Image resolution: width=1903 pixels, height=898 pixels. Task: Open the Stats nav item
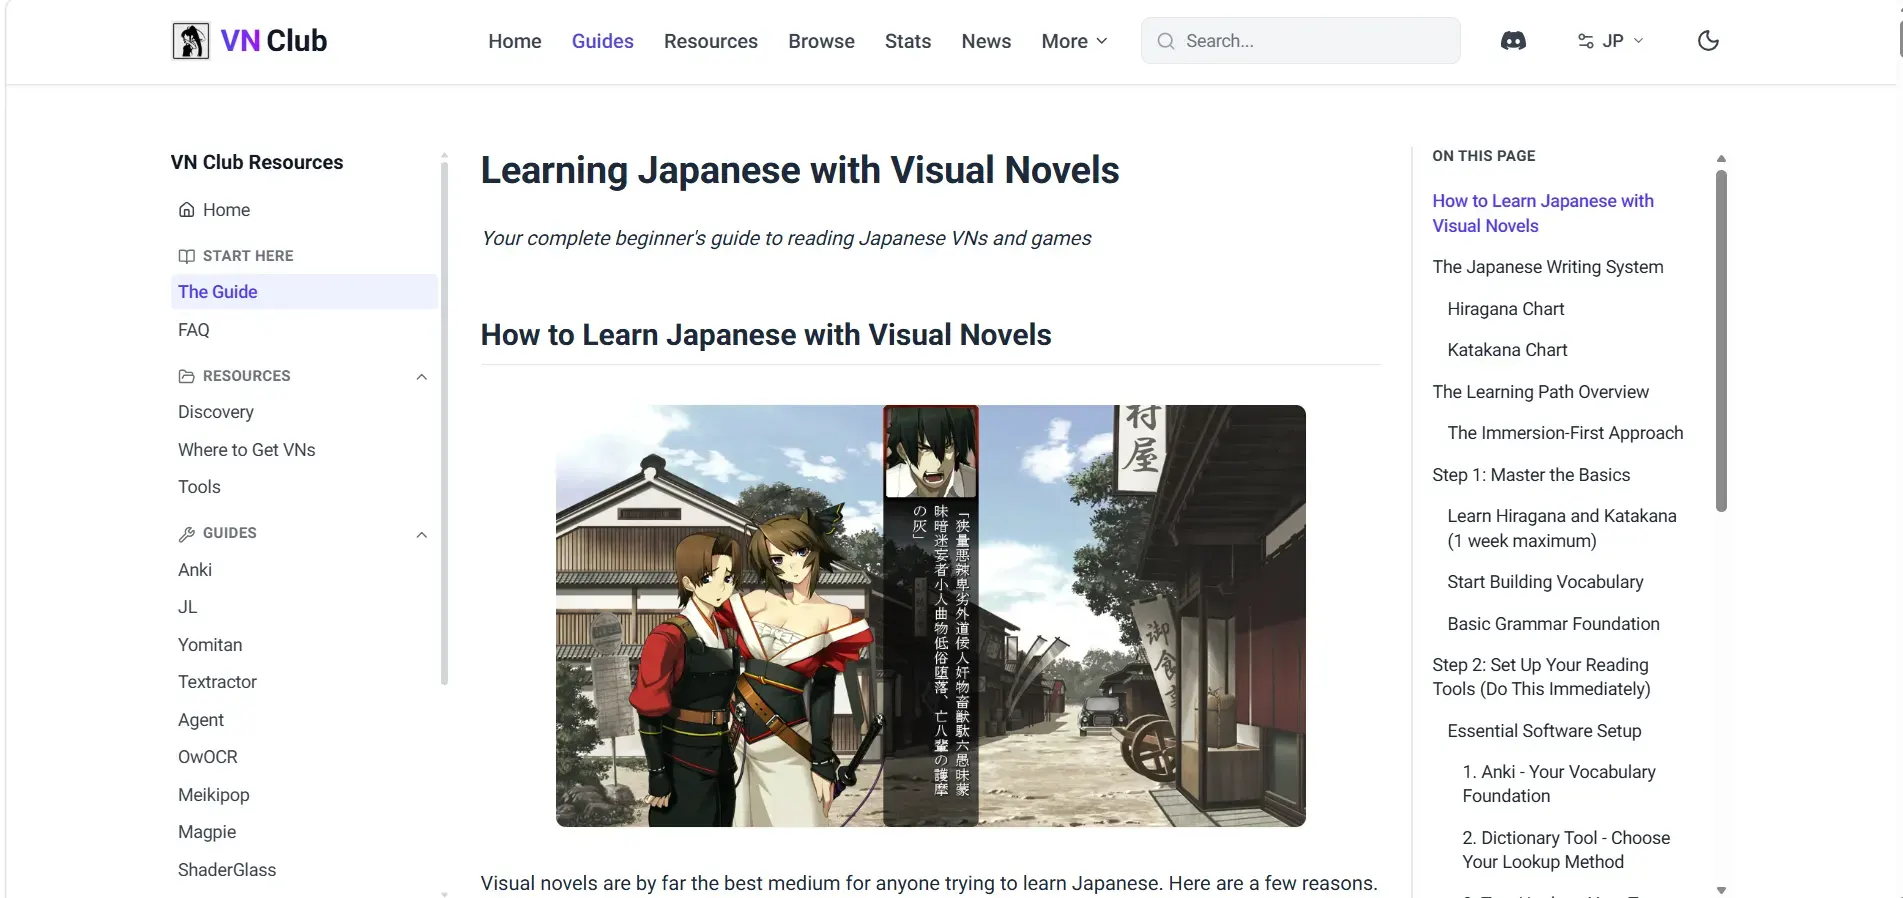point(908,41)
